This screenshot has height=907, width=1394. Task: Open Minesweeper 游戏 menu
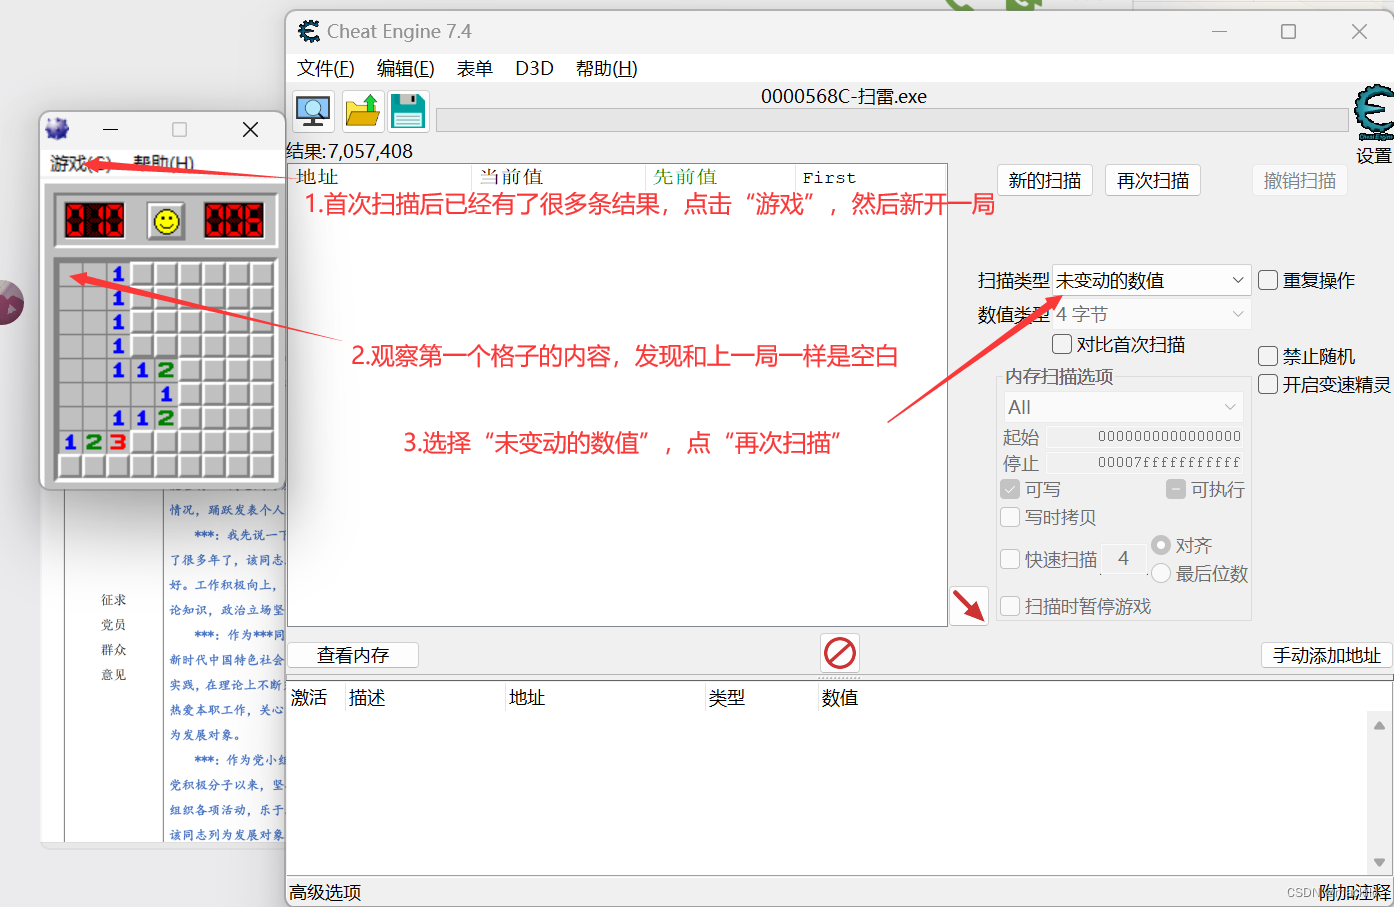pos(81,163)
